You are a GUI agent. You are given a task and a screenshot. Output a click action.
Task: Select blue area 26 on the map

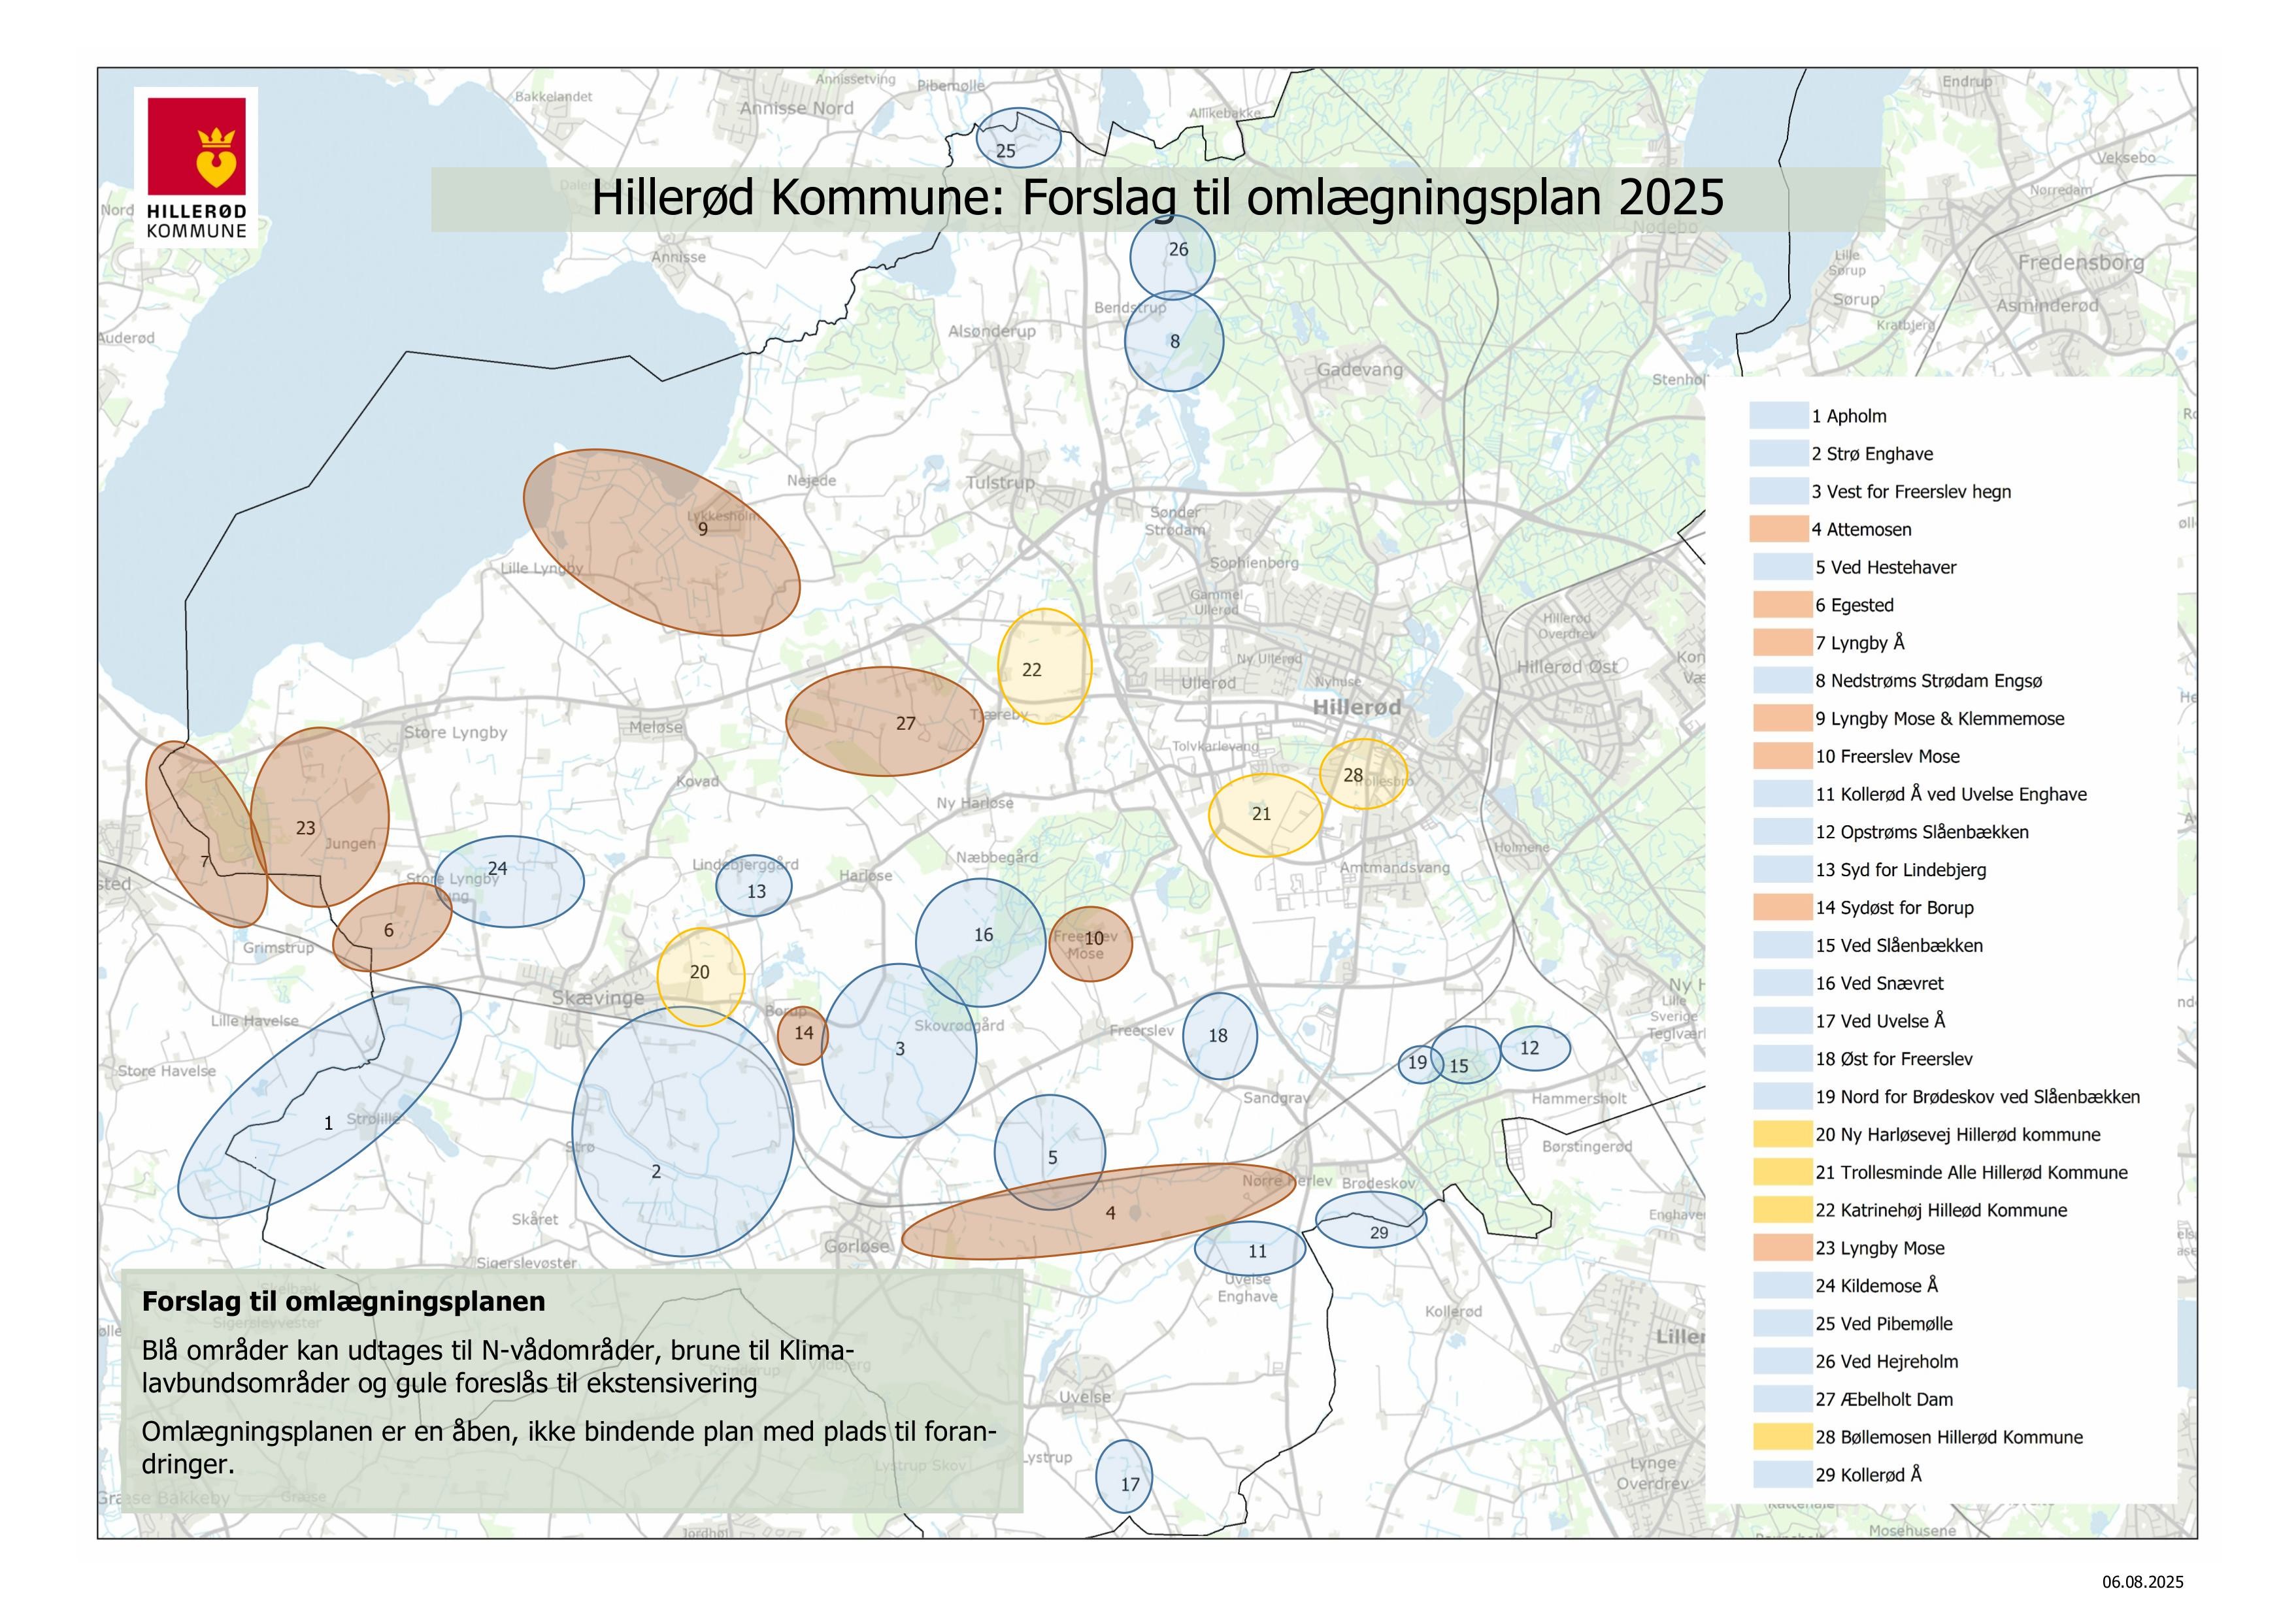point(1173,257)
